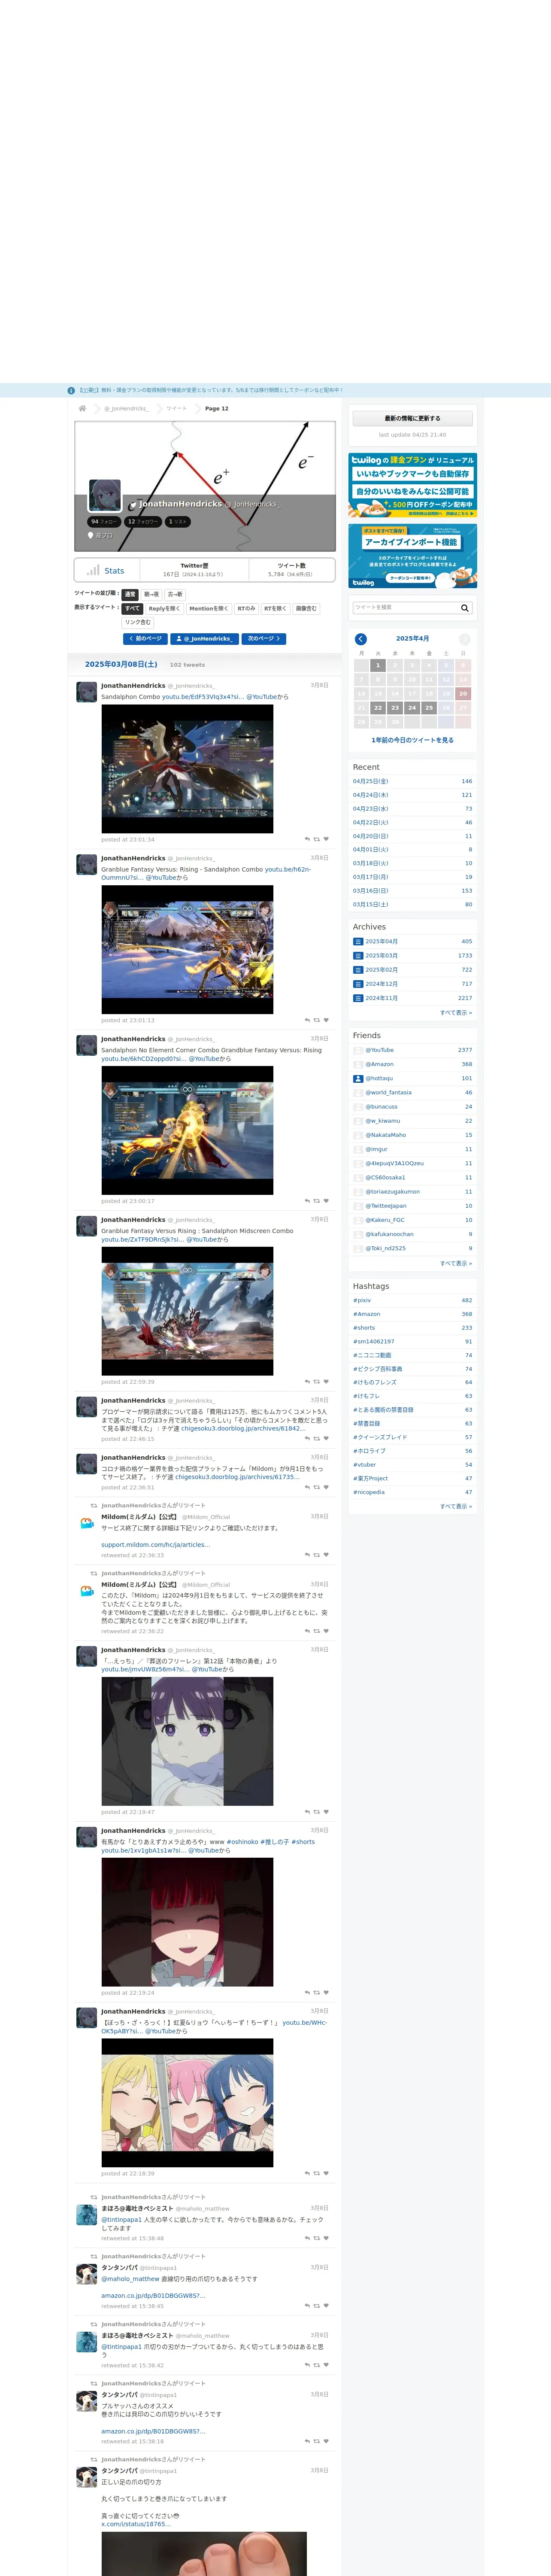The height and width of the screenshot is (2576, 551).
Task: Open list icon for 2024年12月 archive
Action: click(358, 983)
